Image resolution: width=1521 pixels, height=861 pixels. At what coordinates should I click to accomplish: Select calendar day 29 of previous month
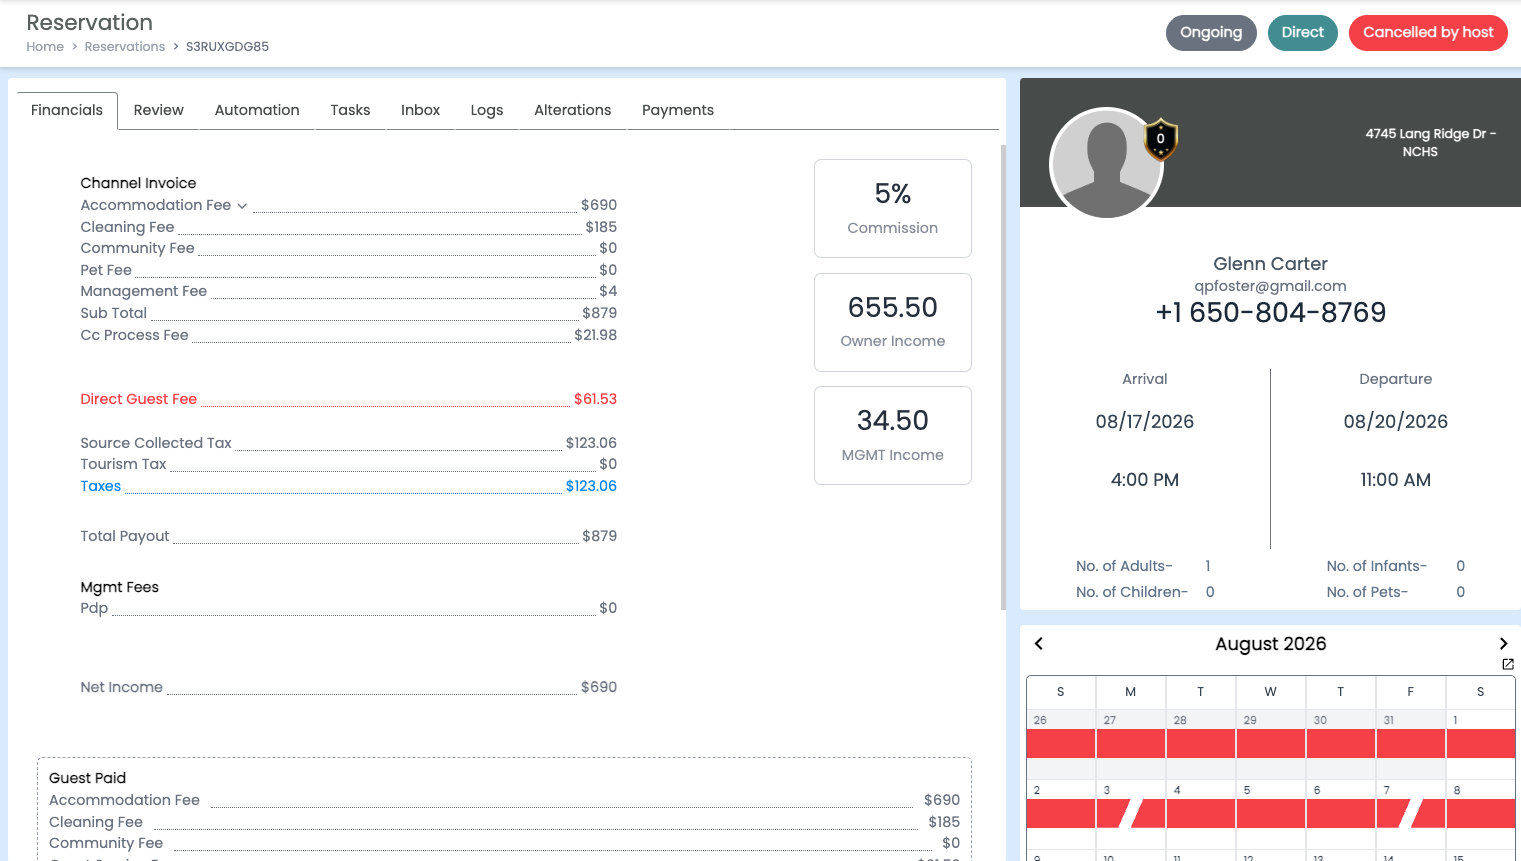(x=1271, y=742)
